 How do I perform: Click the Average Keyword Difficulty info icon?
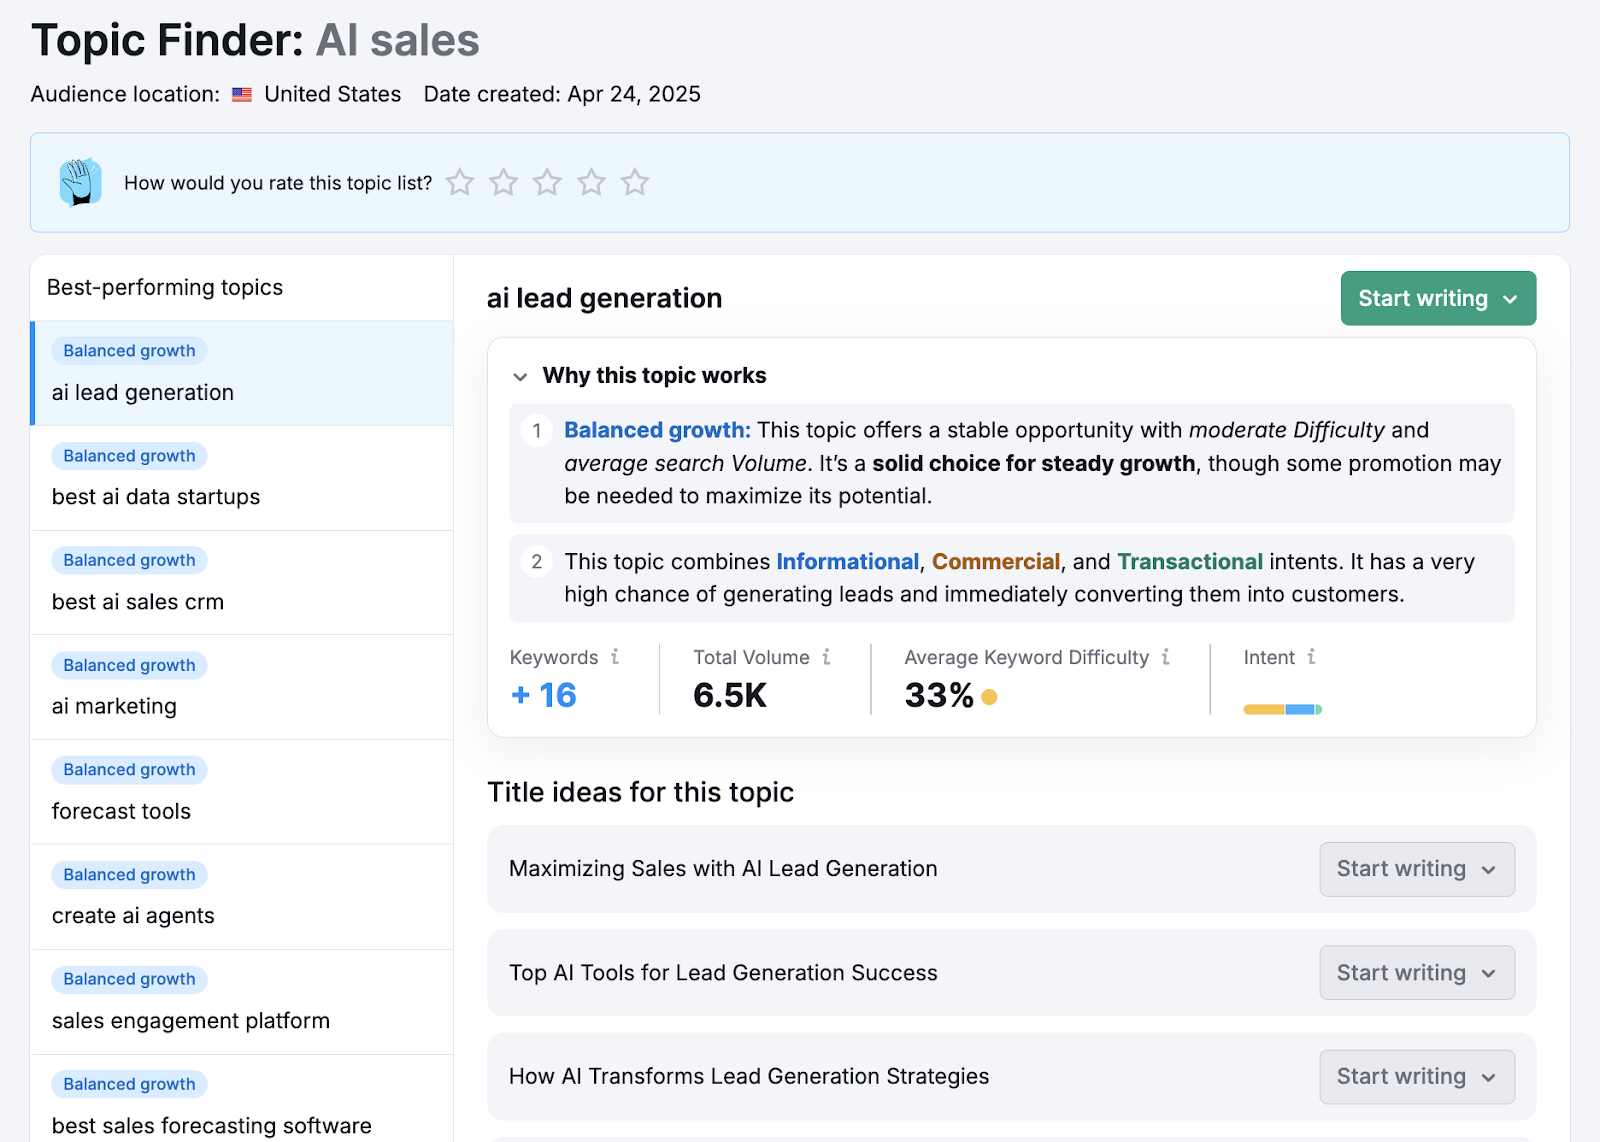(1166, 657)
